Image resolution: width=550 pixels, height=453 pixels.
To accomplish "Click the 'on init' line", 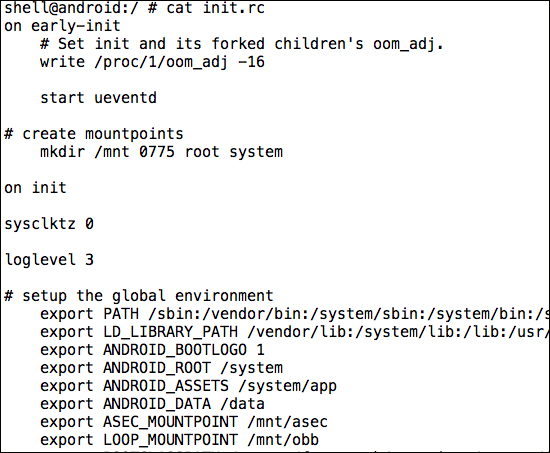I will tap(35, 188).
